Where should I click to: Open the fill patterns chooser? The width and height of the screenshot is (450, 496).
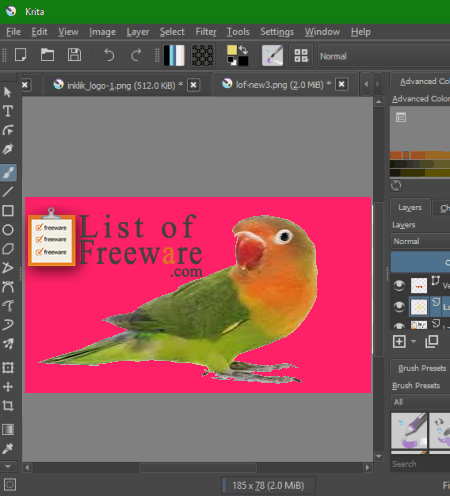tap(203, 55)
